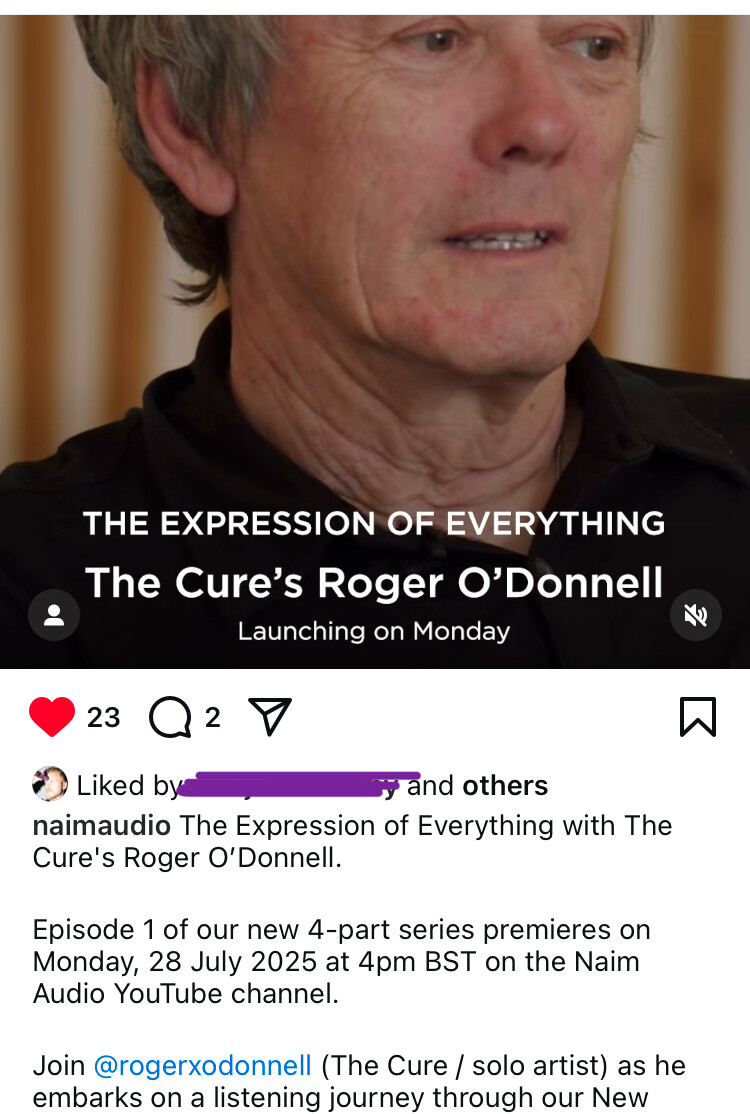Tap the caption paragraph about Episode 1
Image resolution: width=750 pixels, height=1114 pixels.
[342, 961]
